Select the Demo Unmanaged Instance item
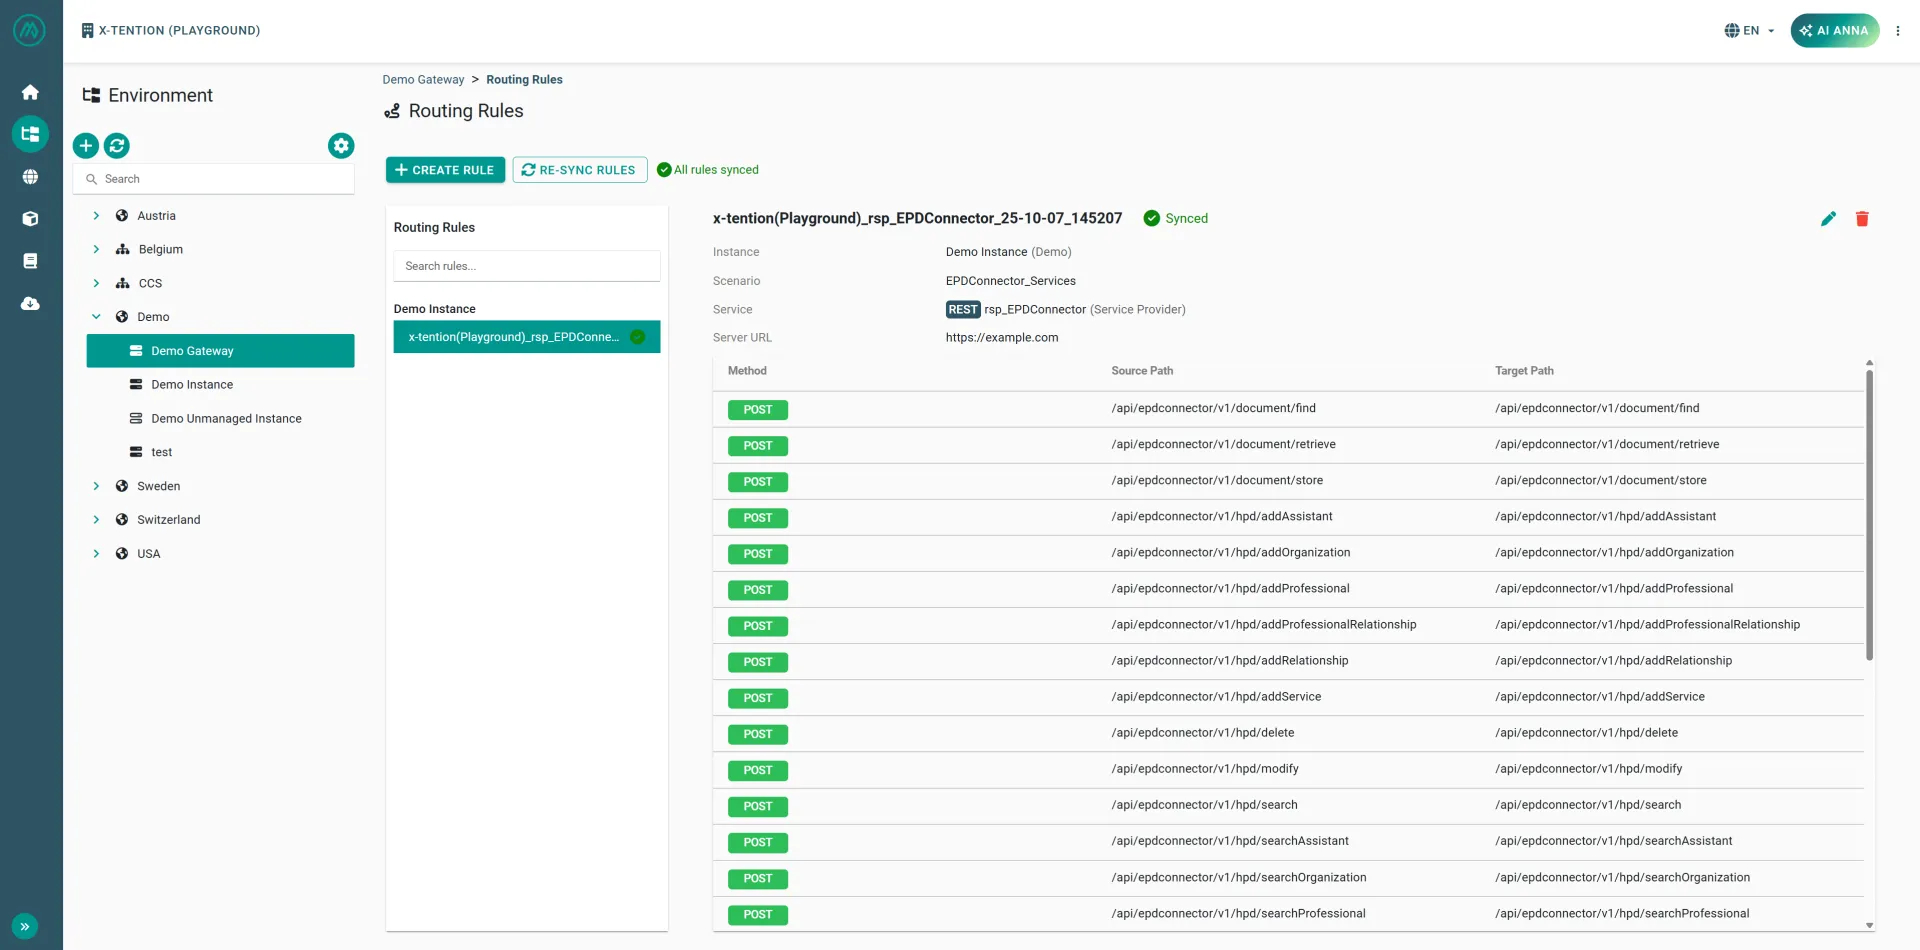1920x950 pixels. (225, 418)
